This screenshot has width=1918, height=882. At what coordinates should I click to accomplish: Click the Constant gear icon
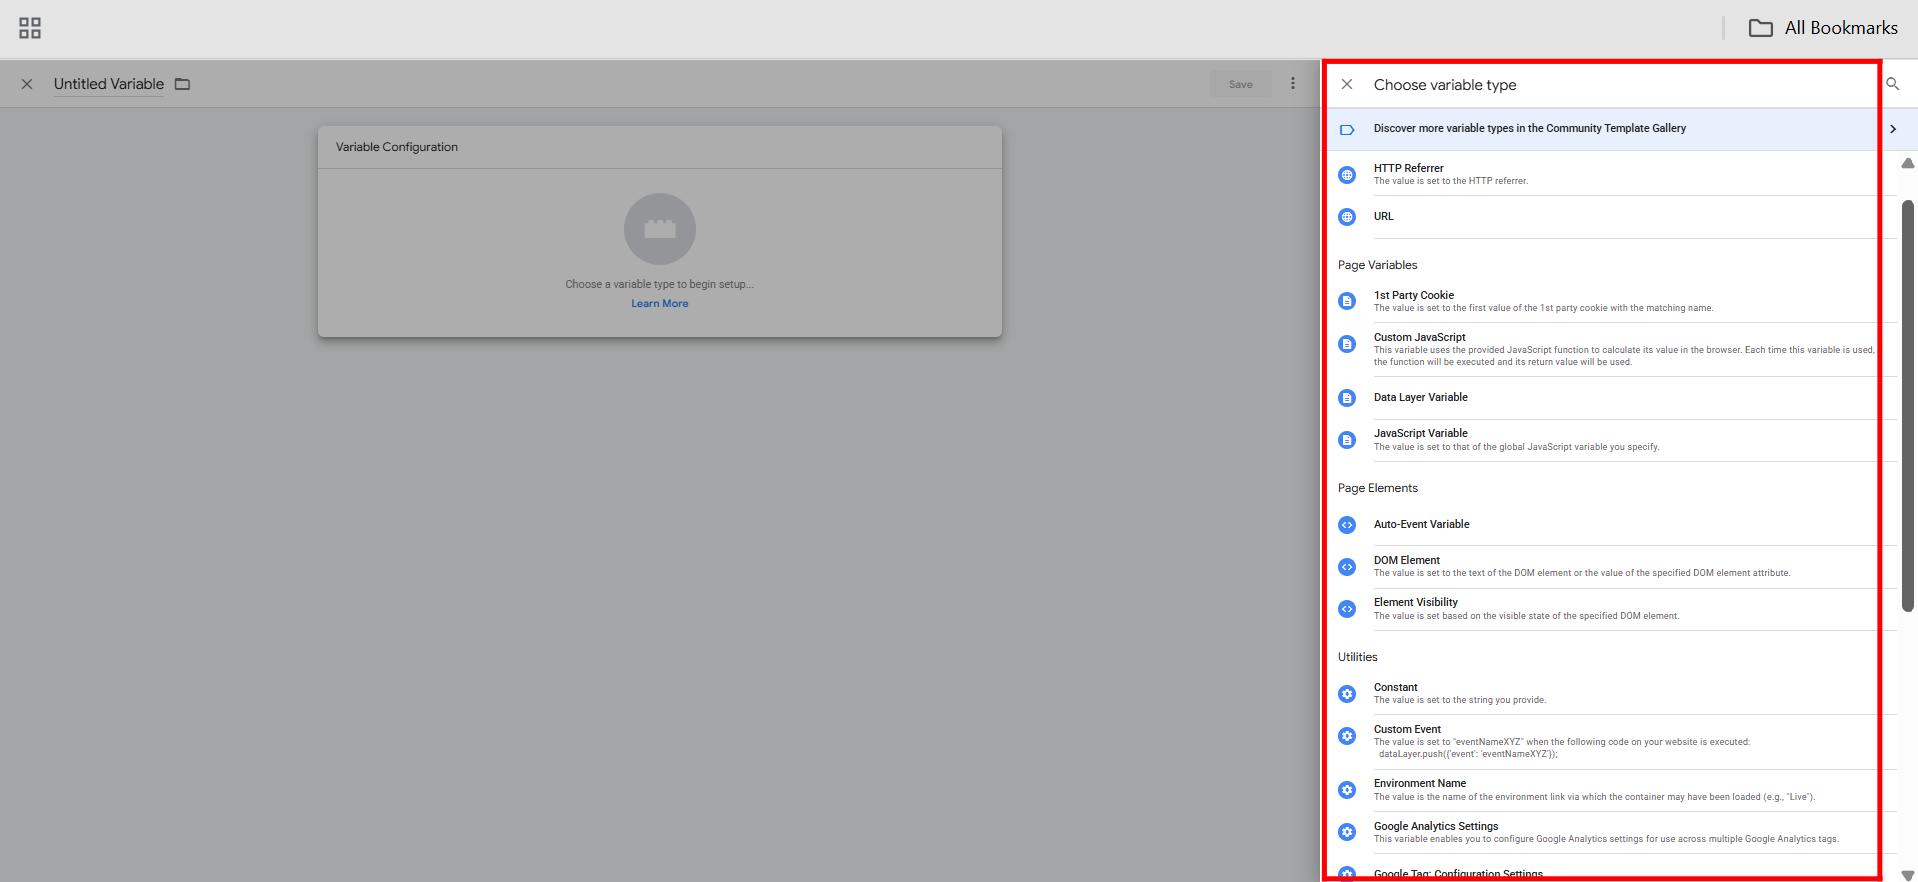click(1347, 694)
